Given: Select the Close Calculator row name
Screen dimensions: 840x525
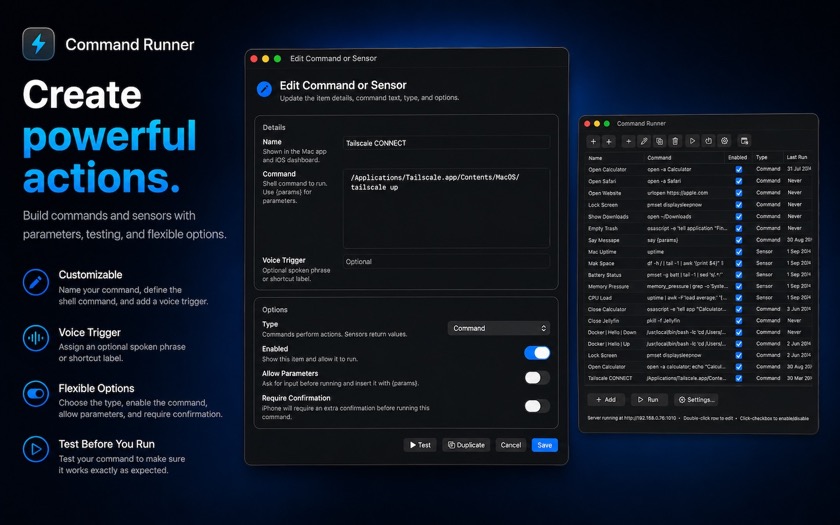Looking at the screenshot, I should pos(607,309).
